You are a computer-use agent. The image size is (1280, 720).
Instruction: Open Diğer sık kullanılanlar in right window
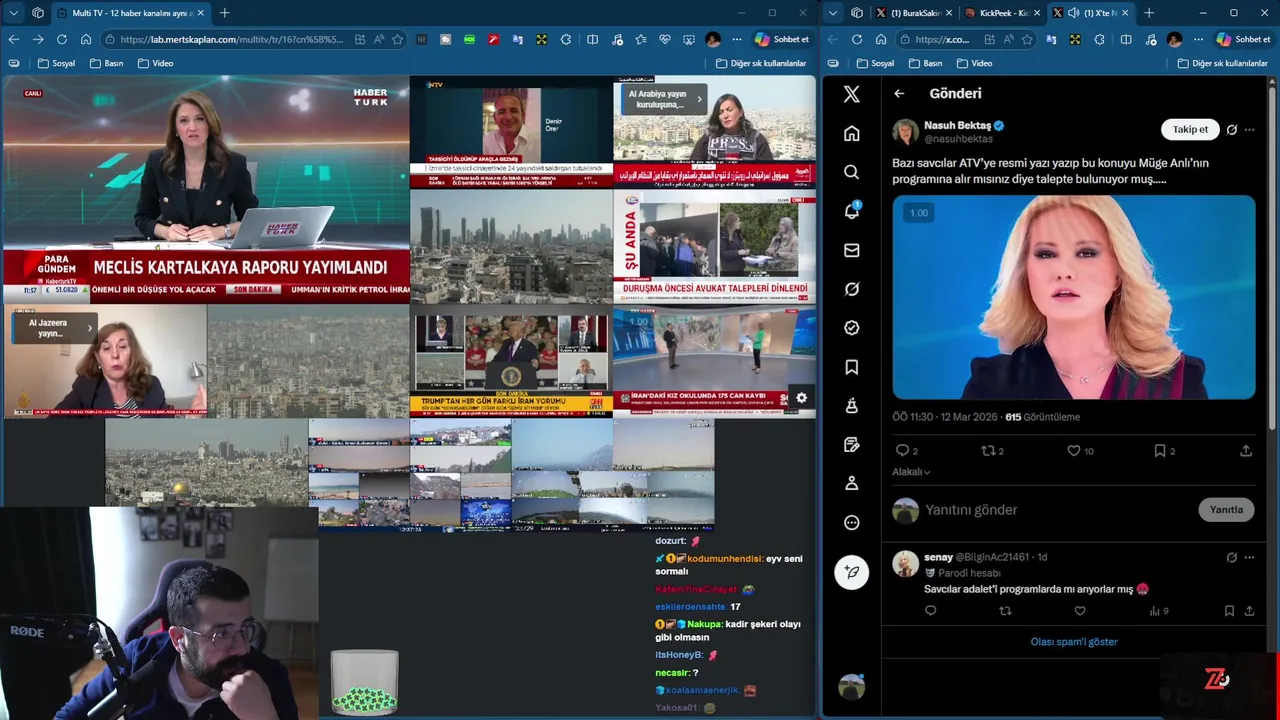click(x=1222, y=63)
